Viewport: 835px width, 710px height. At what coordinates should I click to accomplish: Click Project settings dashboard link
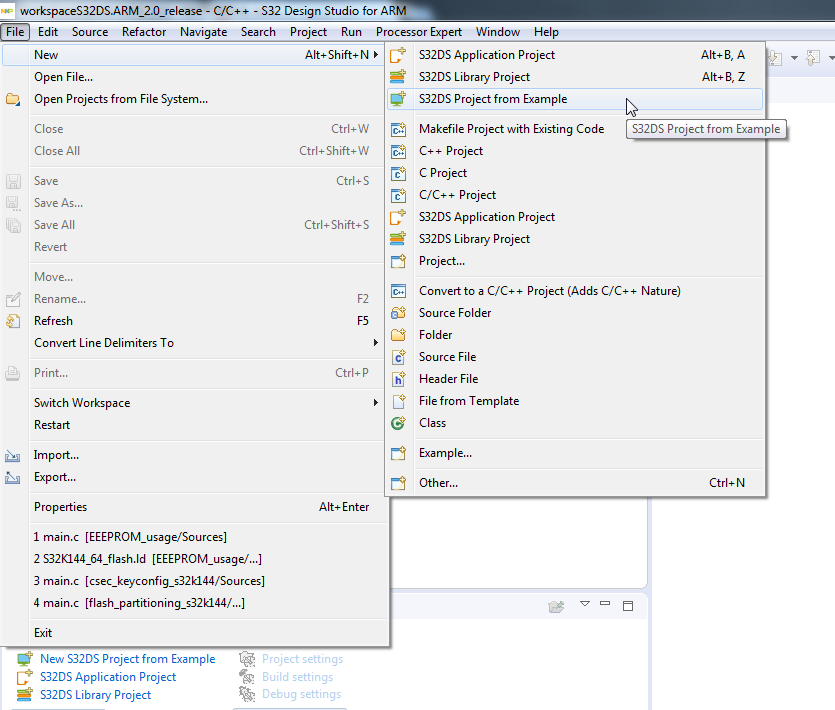[x=302, y=659]
